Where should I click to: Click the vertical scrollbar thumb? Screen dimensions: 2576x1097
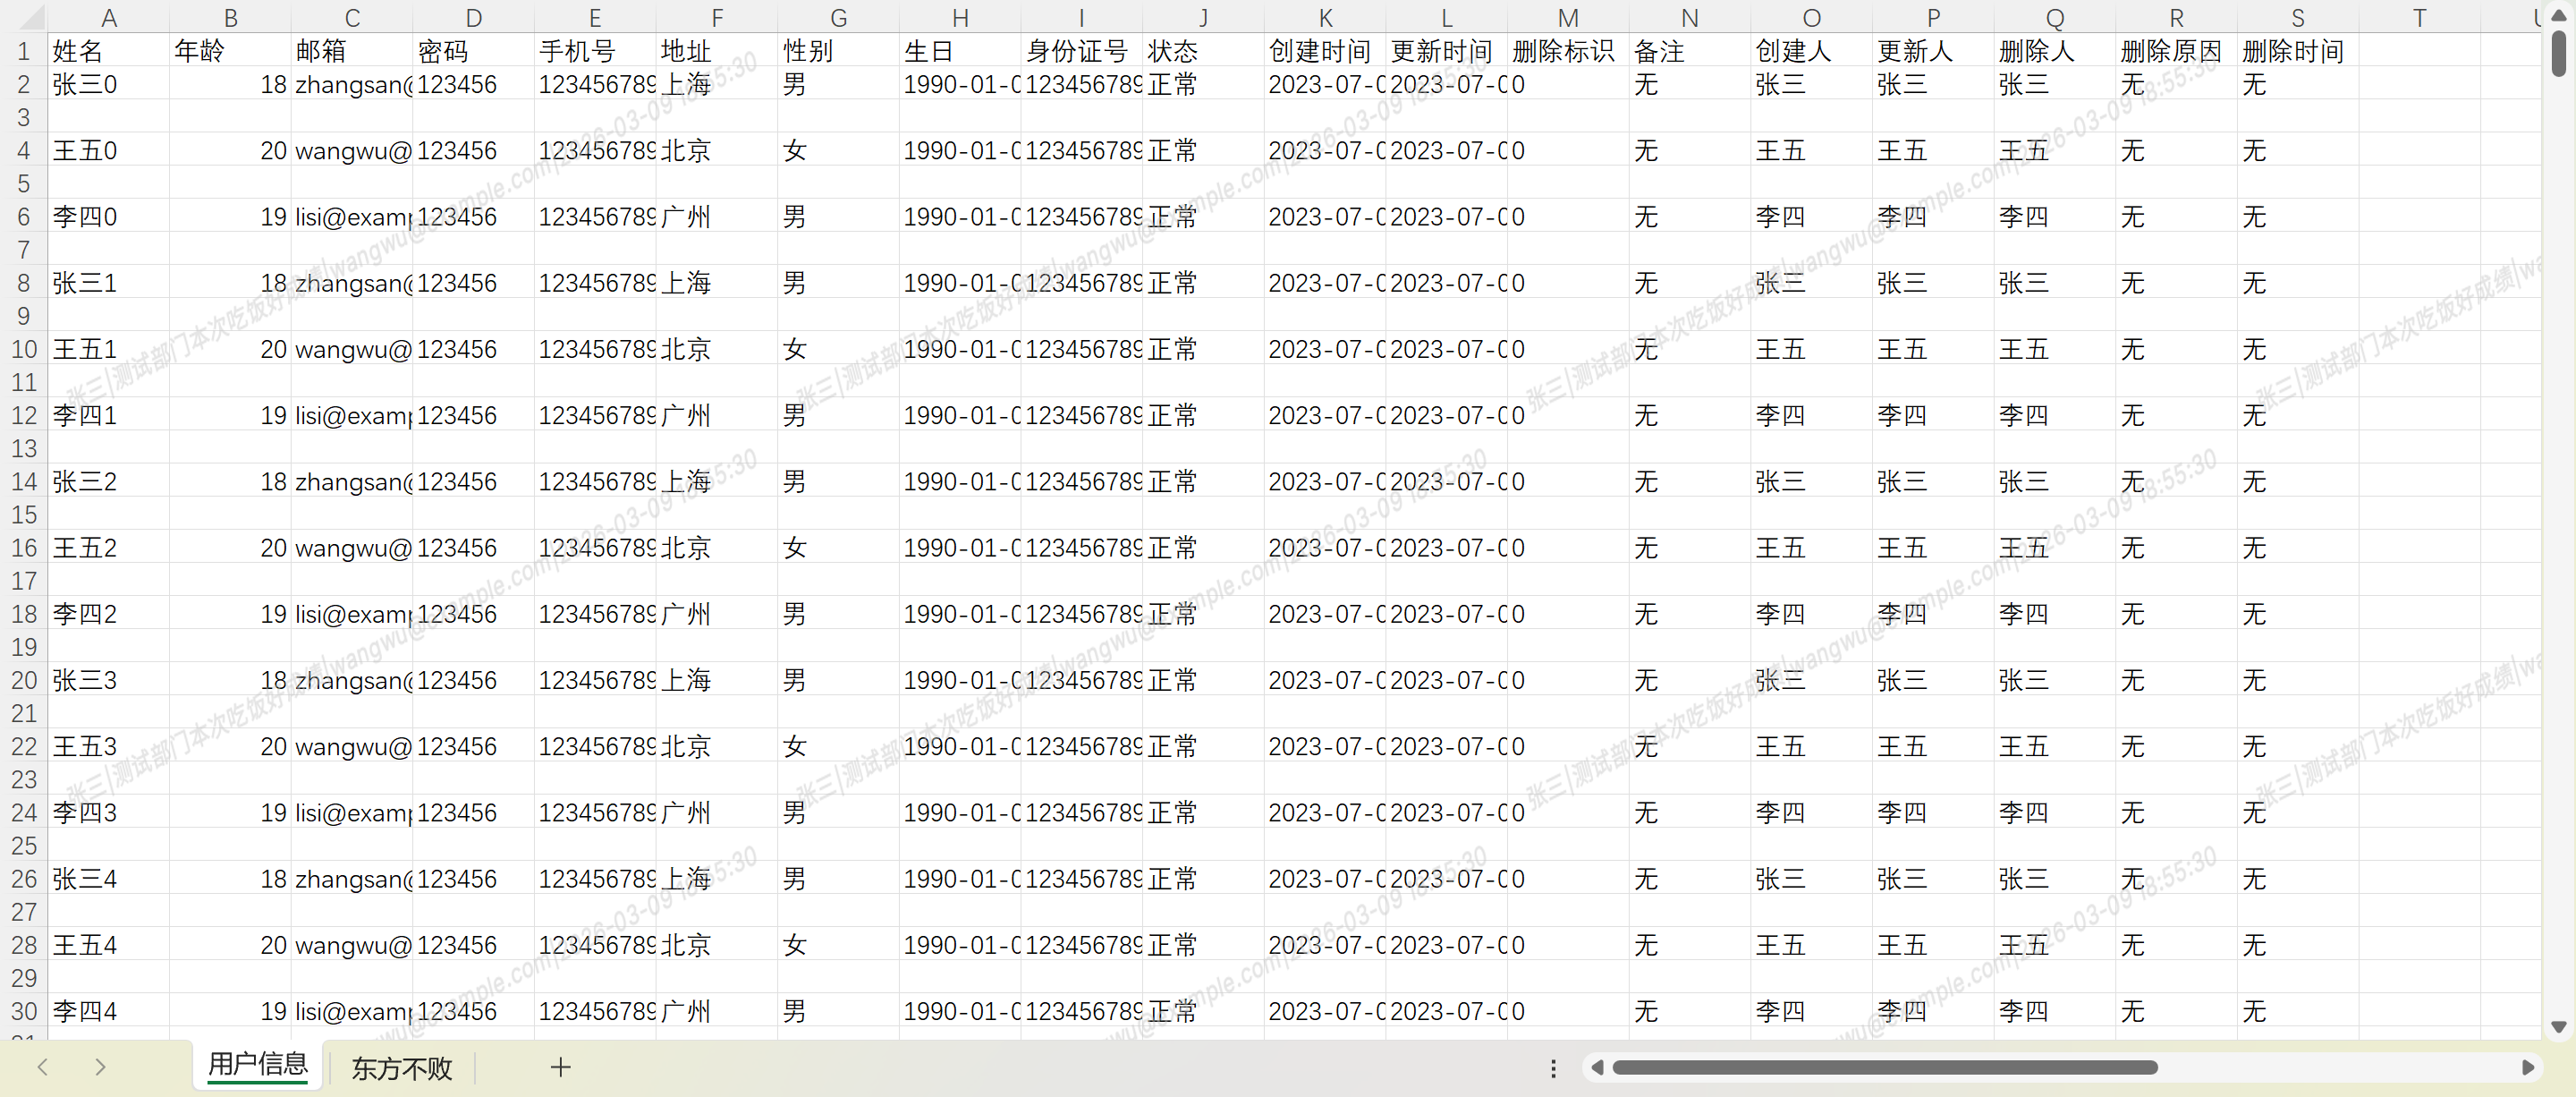click(2559, 52)
